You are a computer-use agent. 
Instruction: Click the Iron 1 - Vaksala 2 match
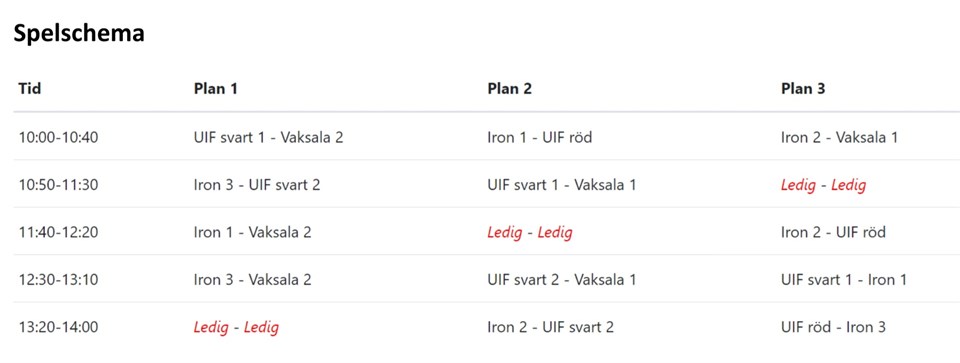(252, 232)
